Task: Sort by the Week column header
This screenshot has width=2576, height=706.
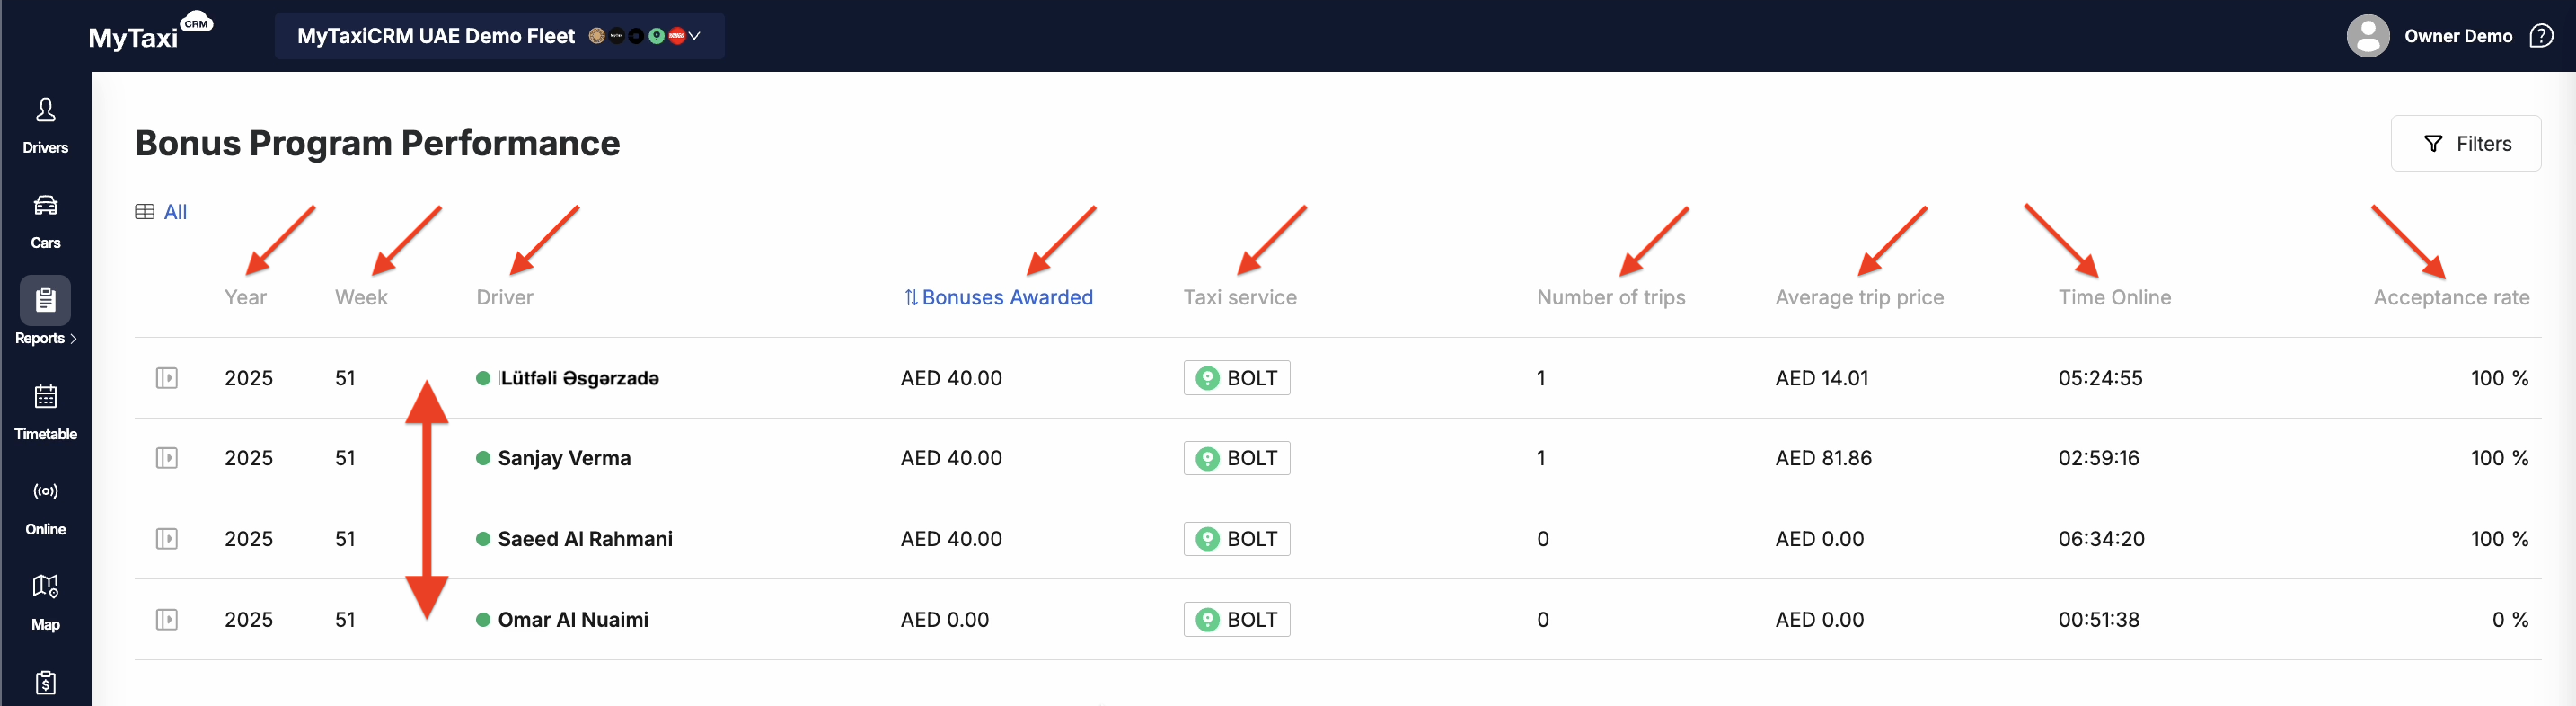Action: tap(361, 297)
